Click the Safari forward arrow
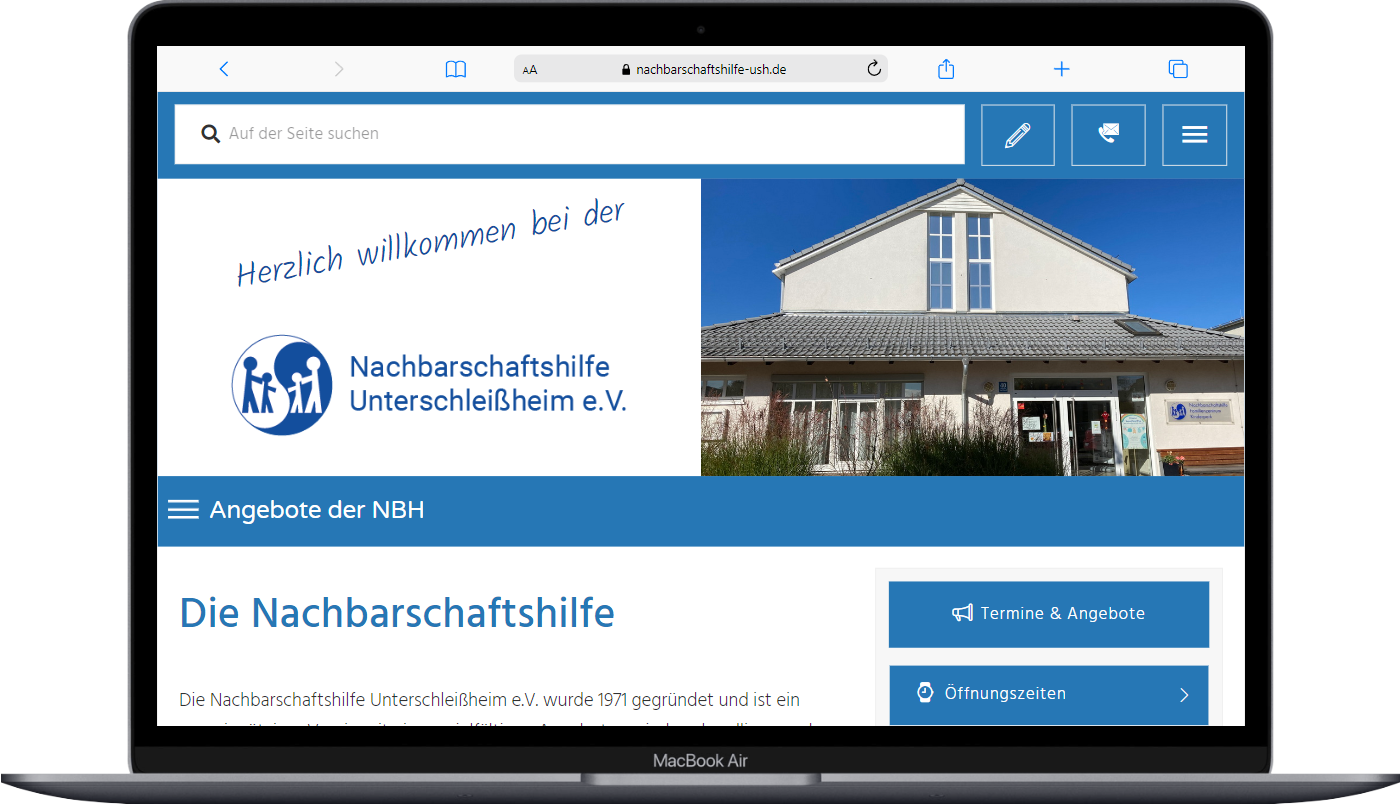Image resolution: width=1400 pixels, height=804 pixels. pyautogui.click(x=339, y=69)
